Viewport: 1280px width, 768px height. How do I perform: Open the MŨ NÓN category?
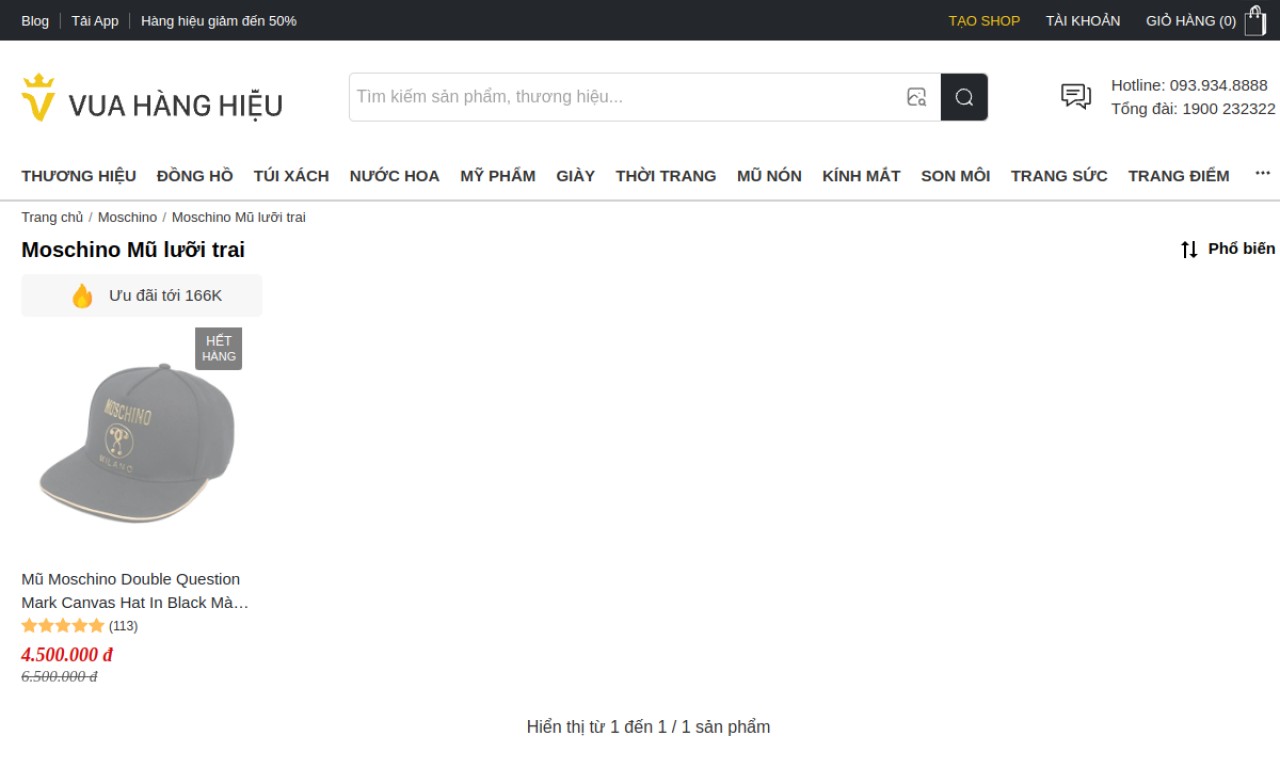click(x=769, y=176)
